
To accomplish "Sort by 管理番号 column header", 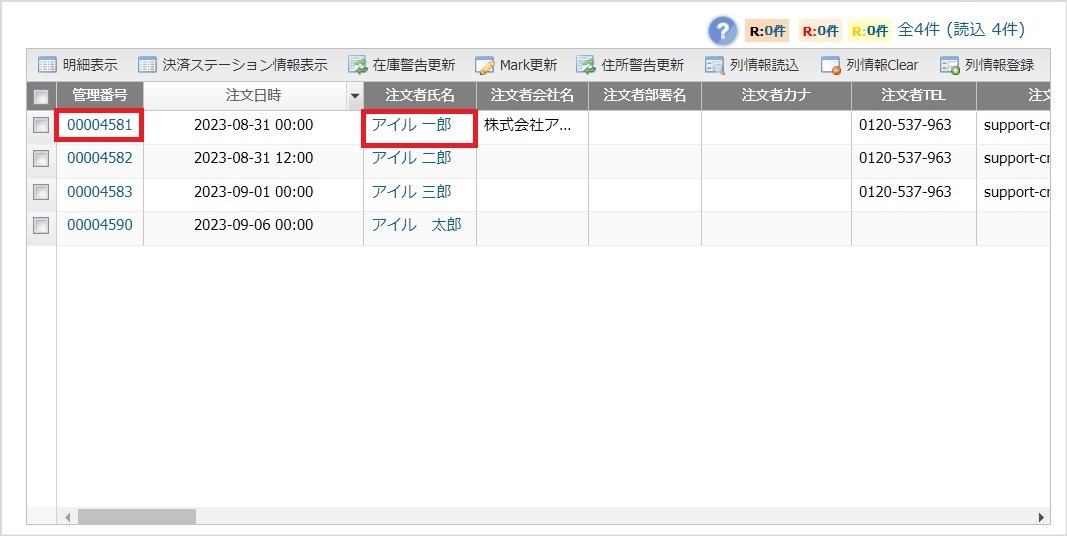I will click(x=100, y=96).
